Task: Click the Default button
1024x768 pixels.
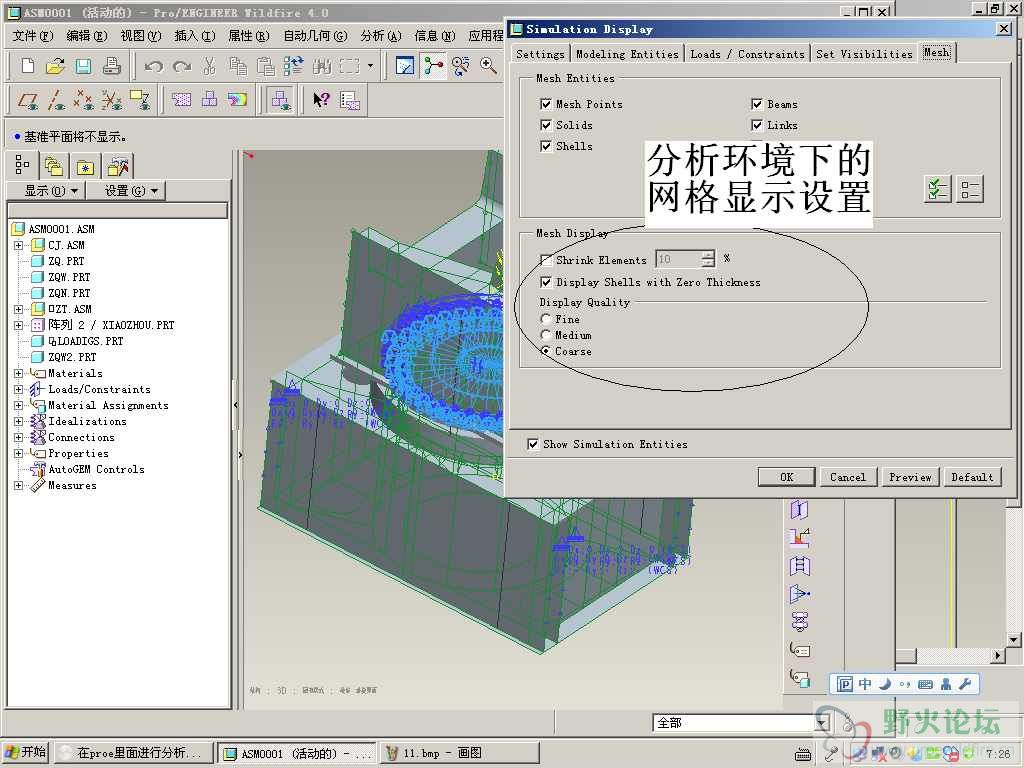Action: coord(972,477)
